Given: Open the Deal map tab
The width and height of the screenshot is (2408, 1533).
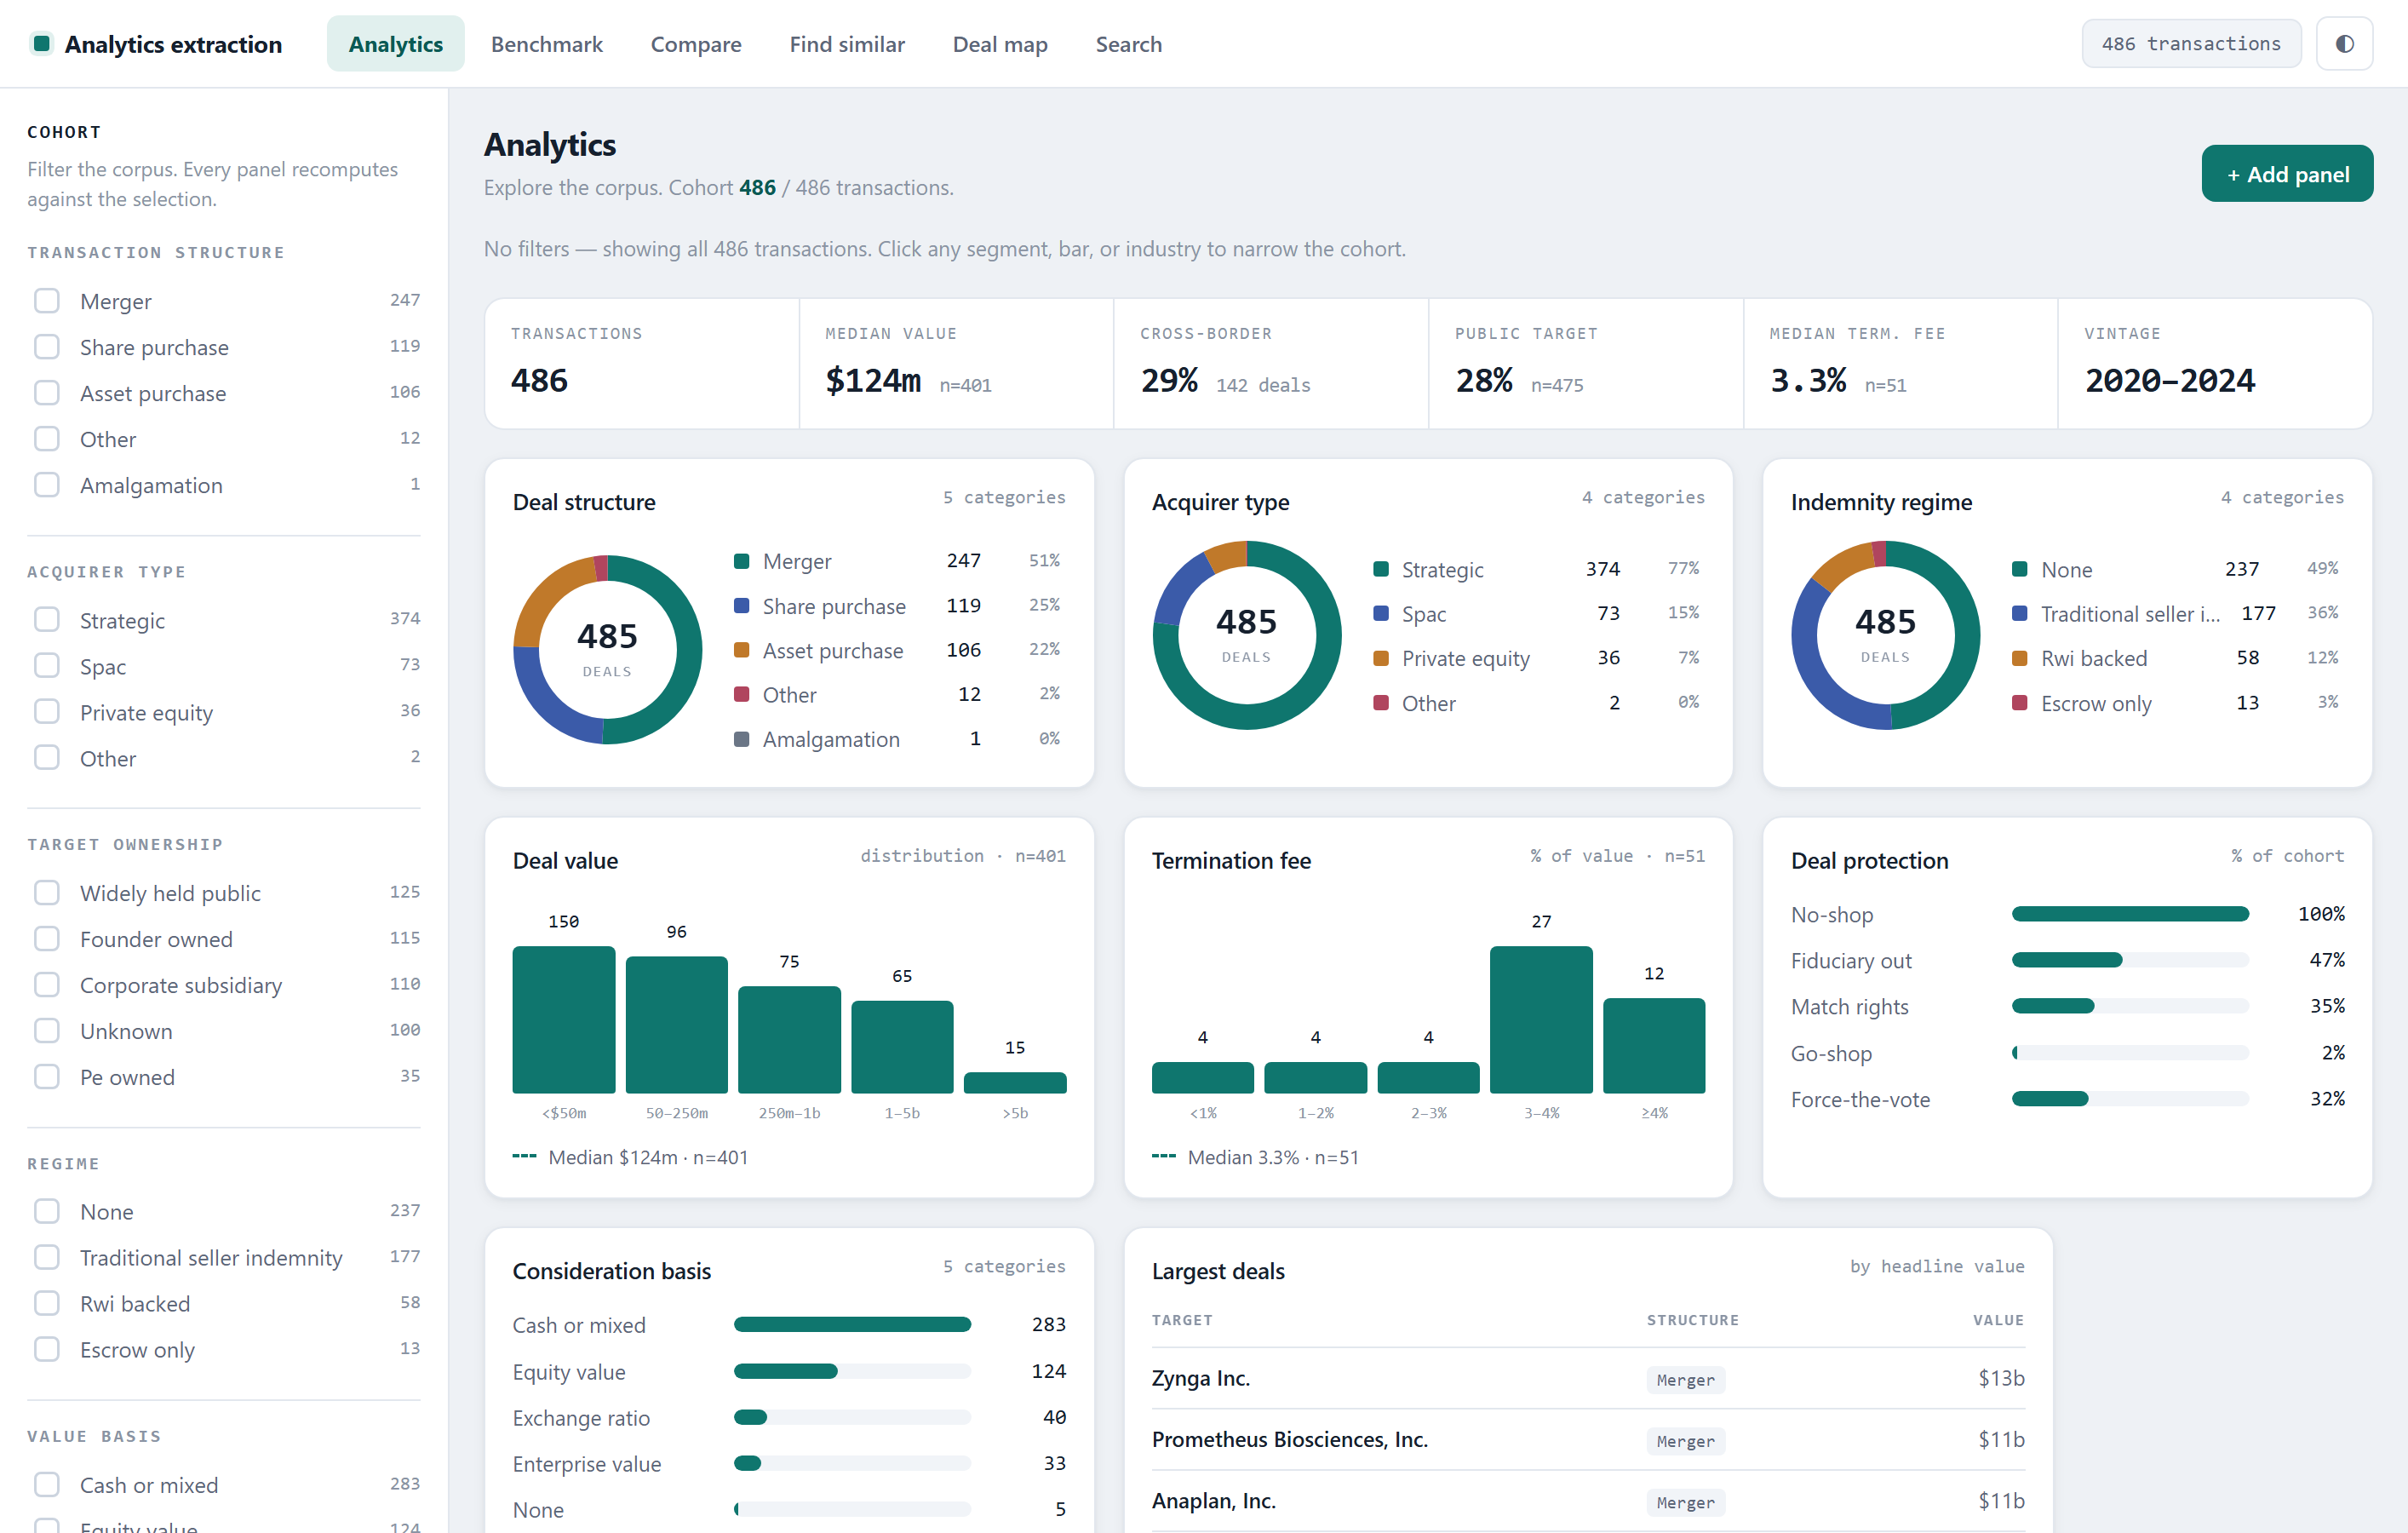Looking at the screenshot, I should pyautogui.click(x=999, y=44).
